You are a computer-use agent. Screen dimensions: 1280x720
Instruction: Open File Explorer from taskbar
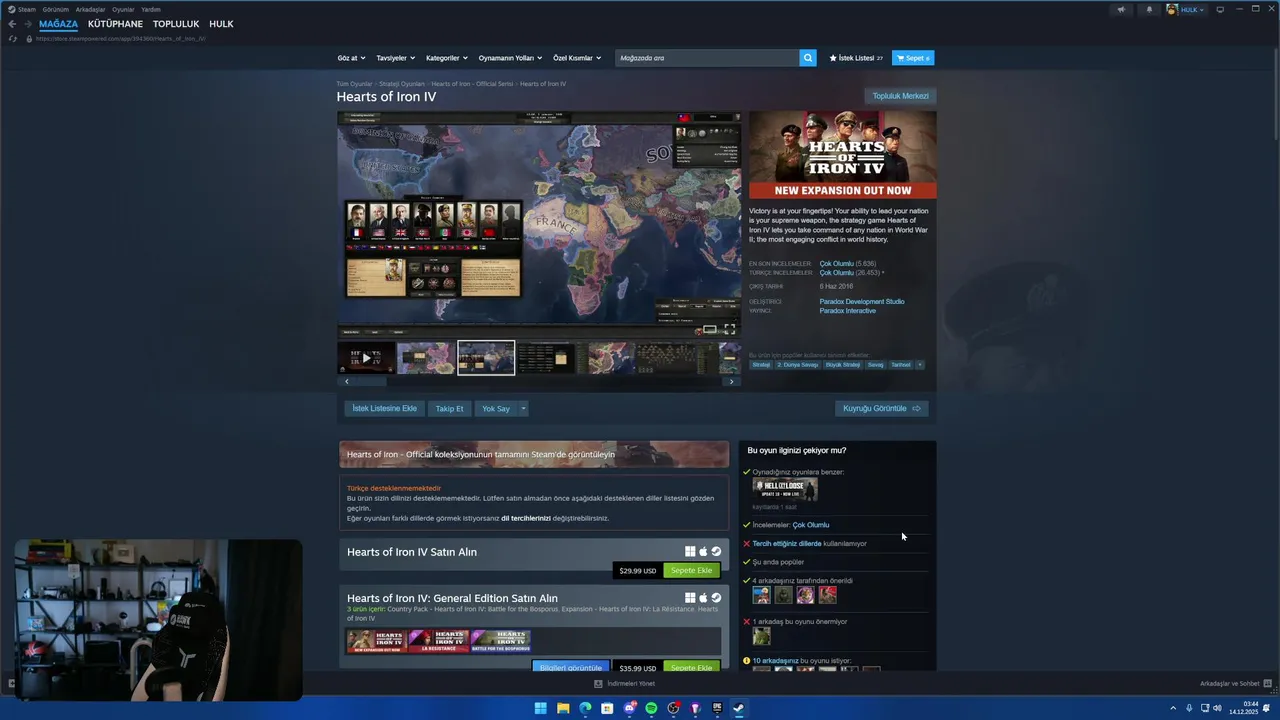coord(563,708)
